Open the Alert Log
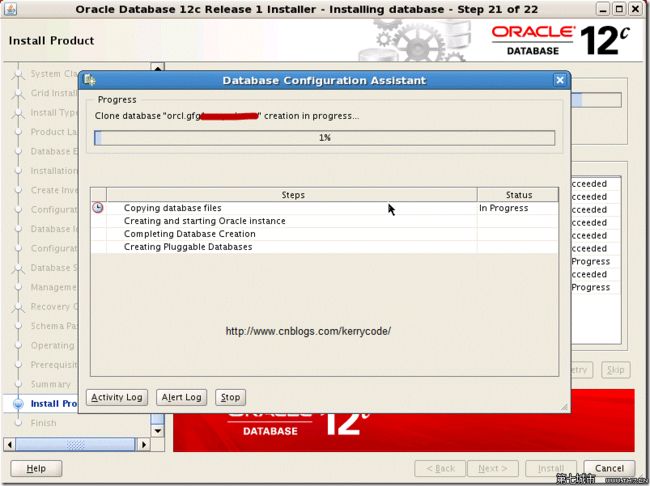The height and width of the screenshot is (486, 650). click(x=181, y=397)
